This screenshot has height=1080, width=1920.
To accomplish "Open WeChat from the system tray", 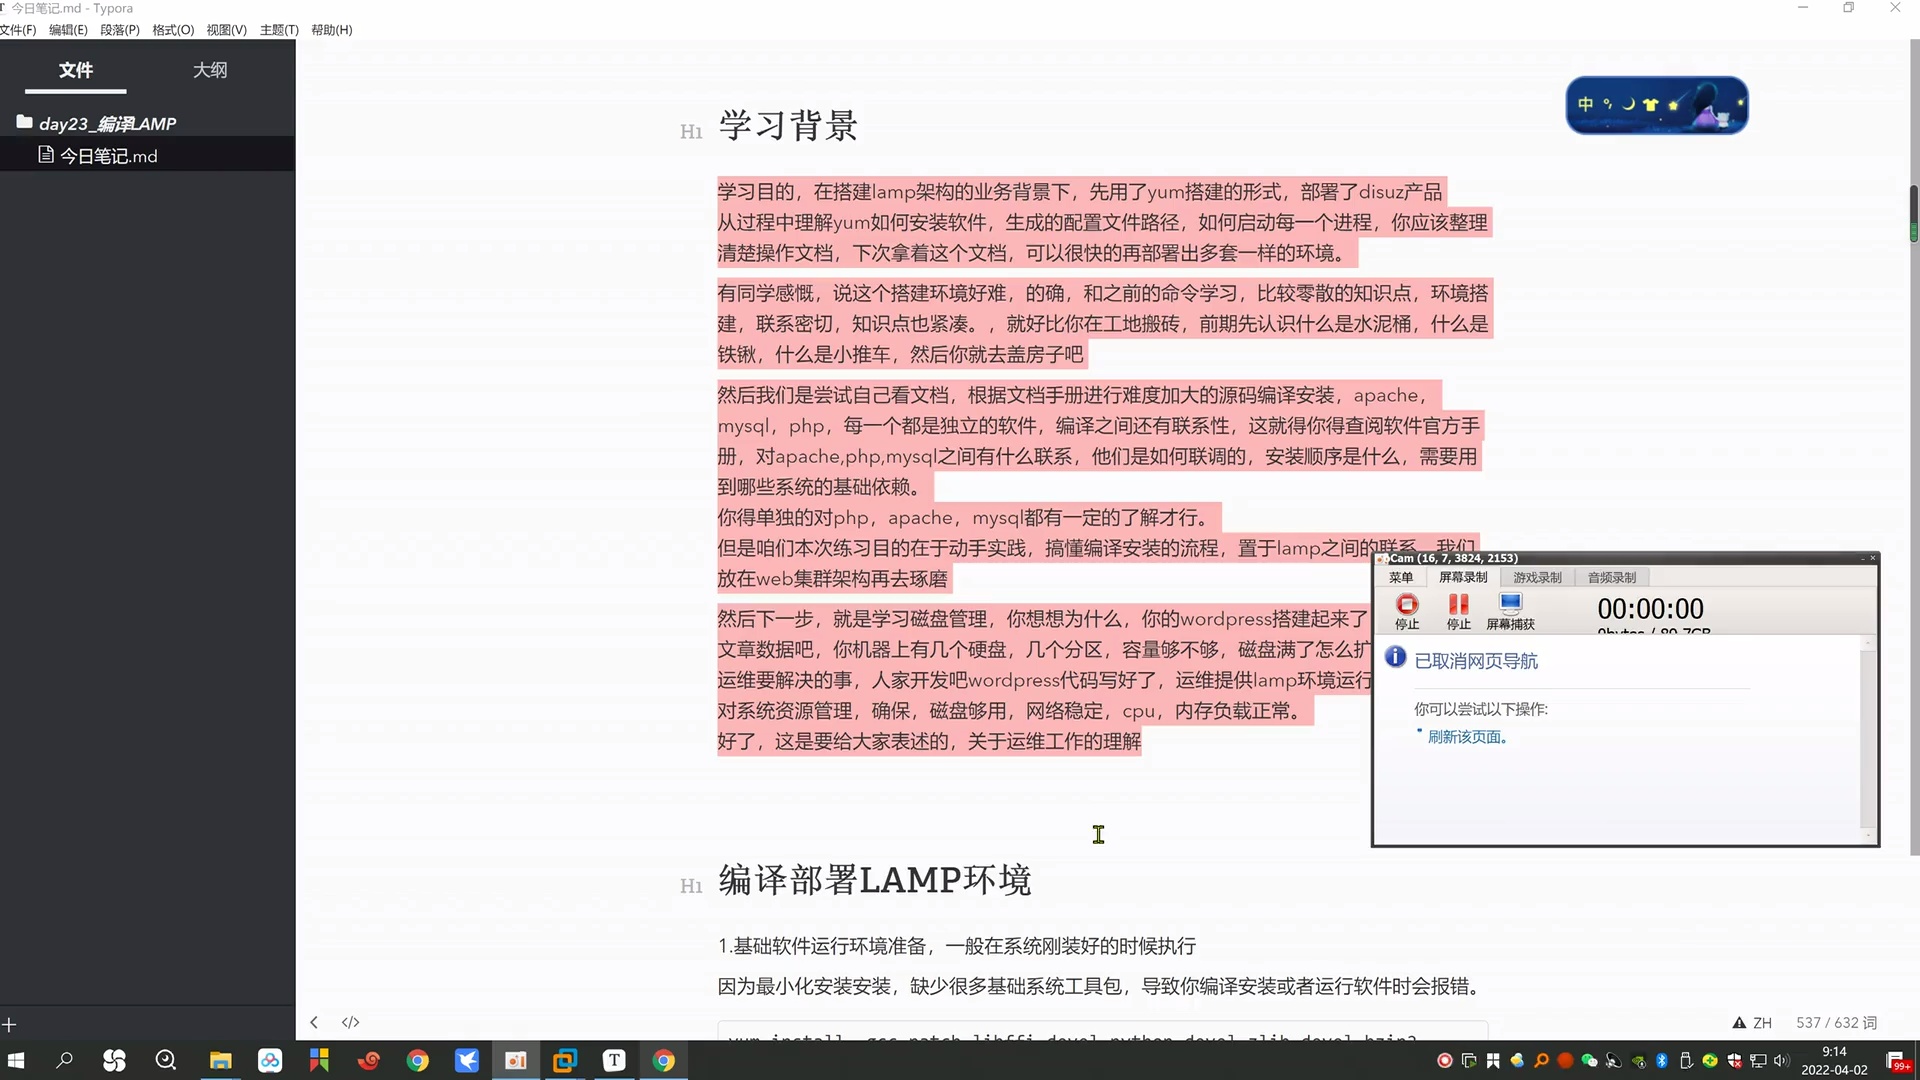I will (1590, 1060).
